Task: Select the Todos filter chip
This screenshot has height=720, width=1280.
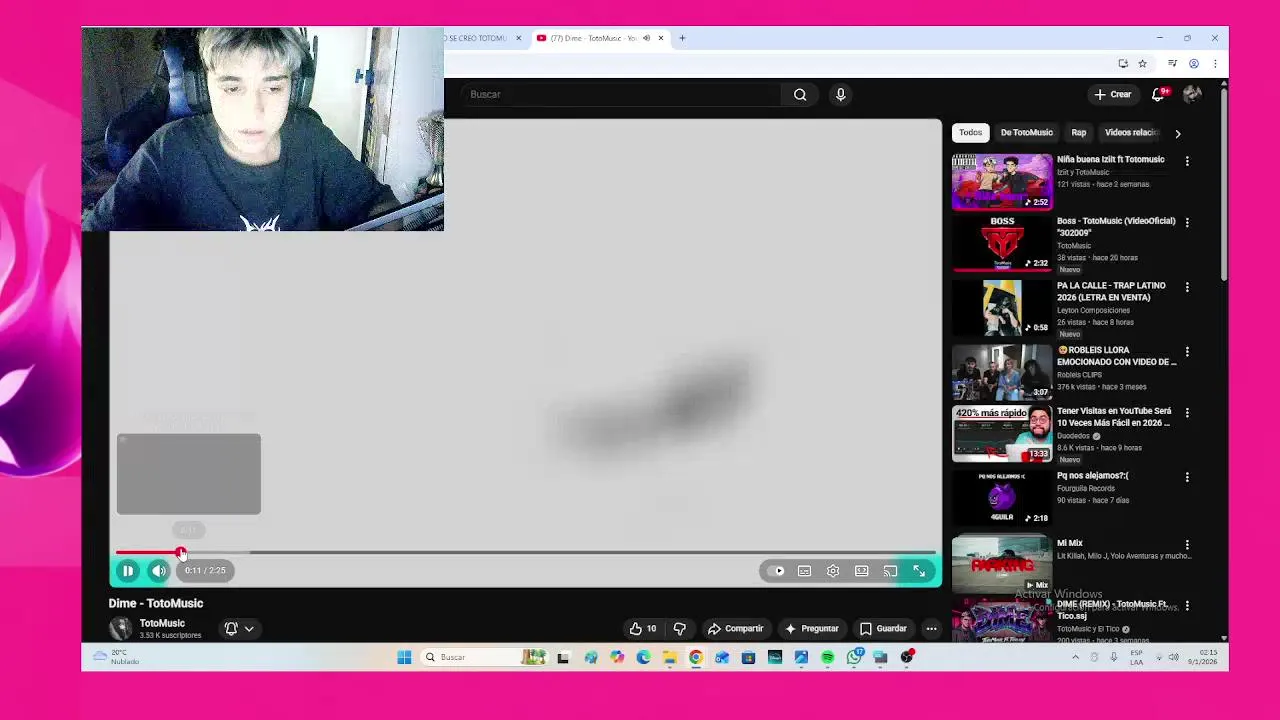Action: 970,132
